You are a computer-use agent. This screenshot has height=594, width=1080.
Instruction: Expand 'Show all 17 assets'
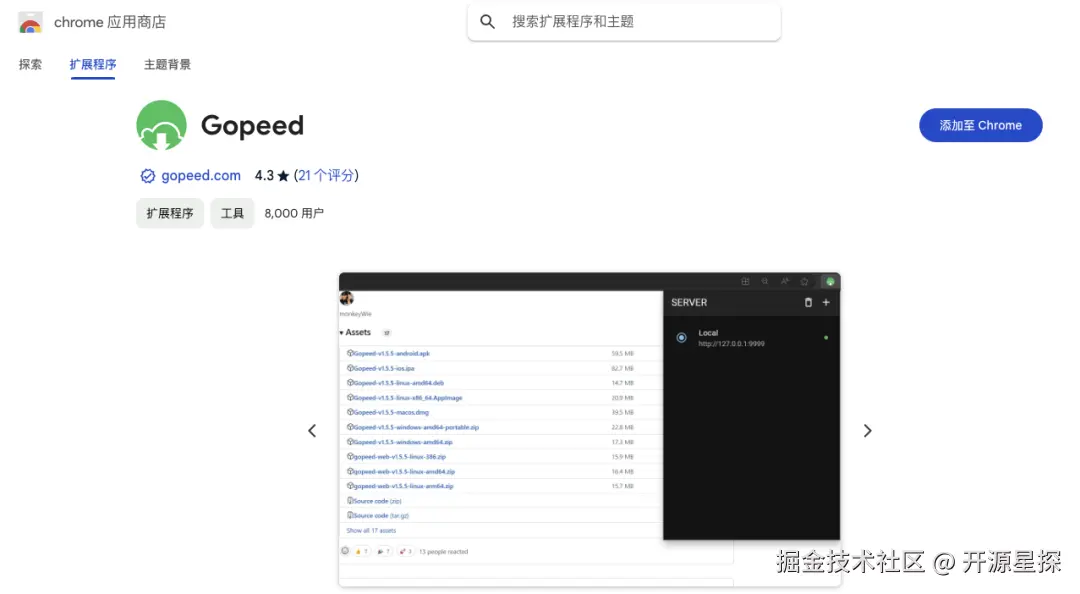click(x=371, y=530)
